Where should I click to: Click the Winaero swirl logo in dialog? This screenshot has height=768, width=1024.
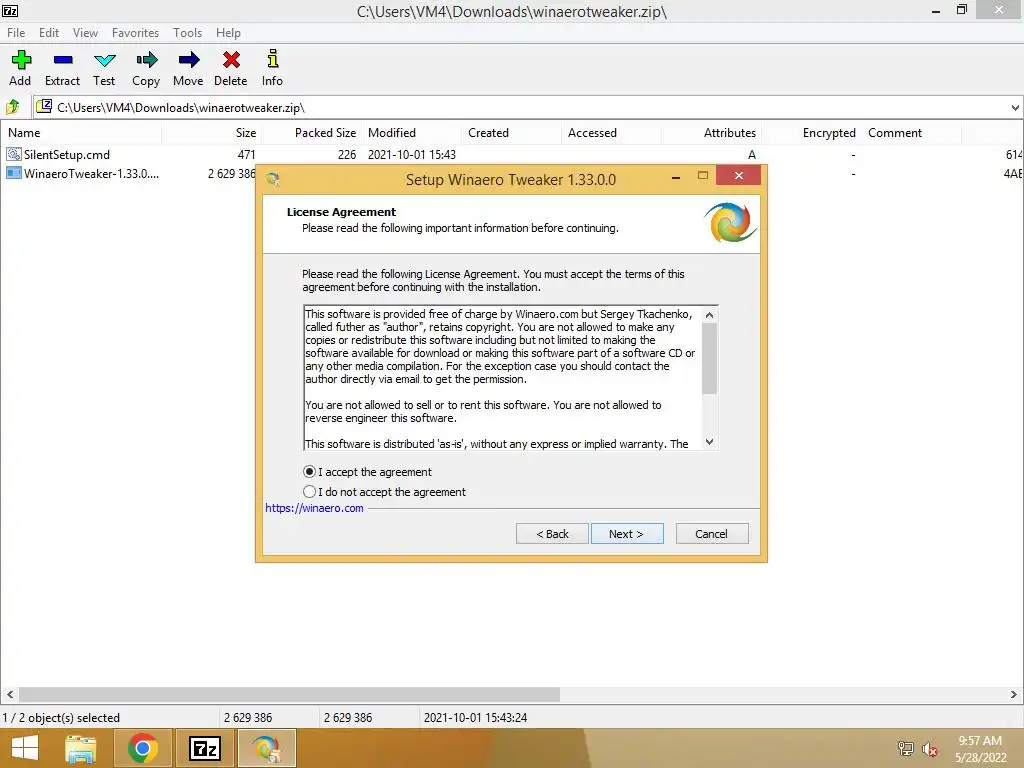[x=730, y=223]
